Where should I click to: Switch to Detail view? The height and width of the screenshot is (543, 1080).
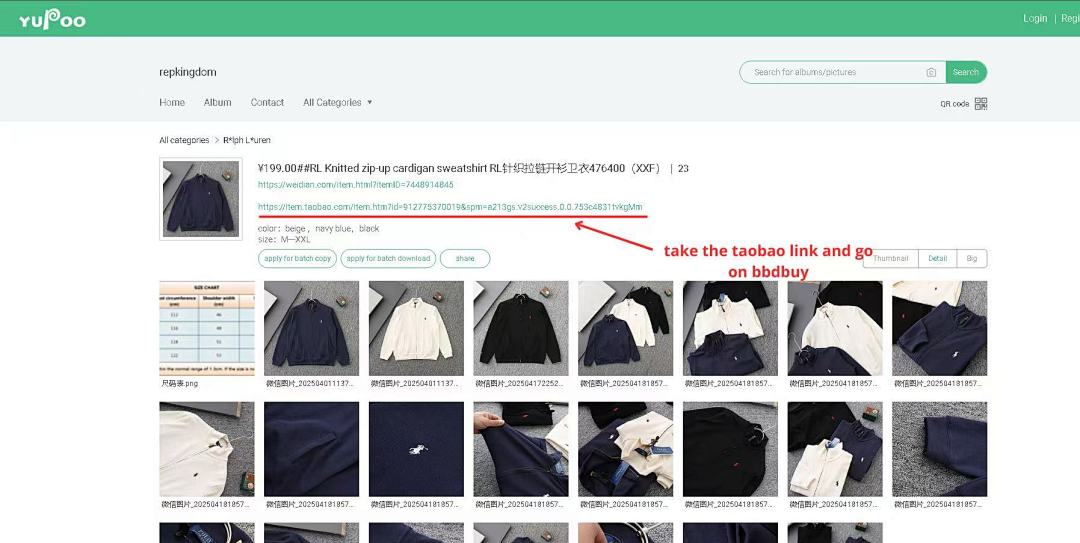937,258
